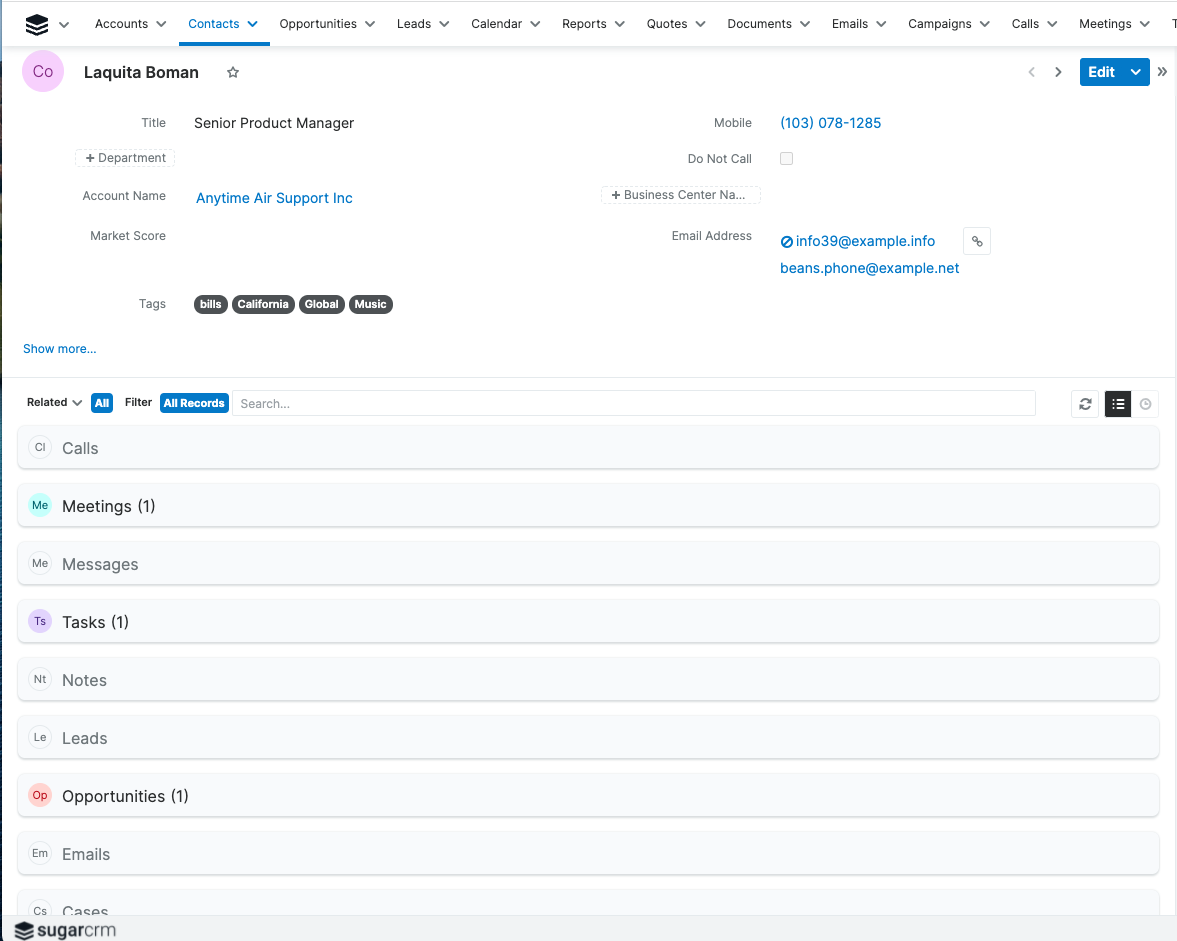Open the Calendar module
Screen dimensions: 1177x941
point(498,23)
